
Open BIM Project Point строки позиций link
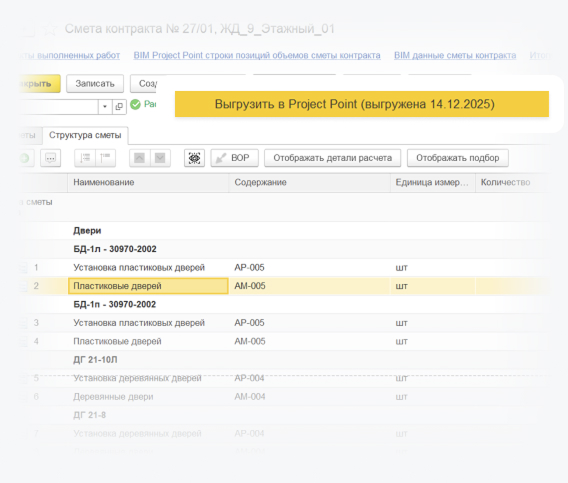(x=257, y=55)
